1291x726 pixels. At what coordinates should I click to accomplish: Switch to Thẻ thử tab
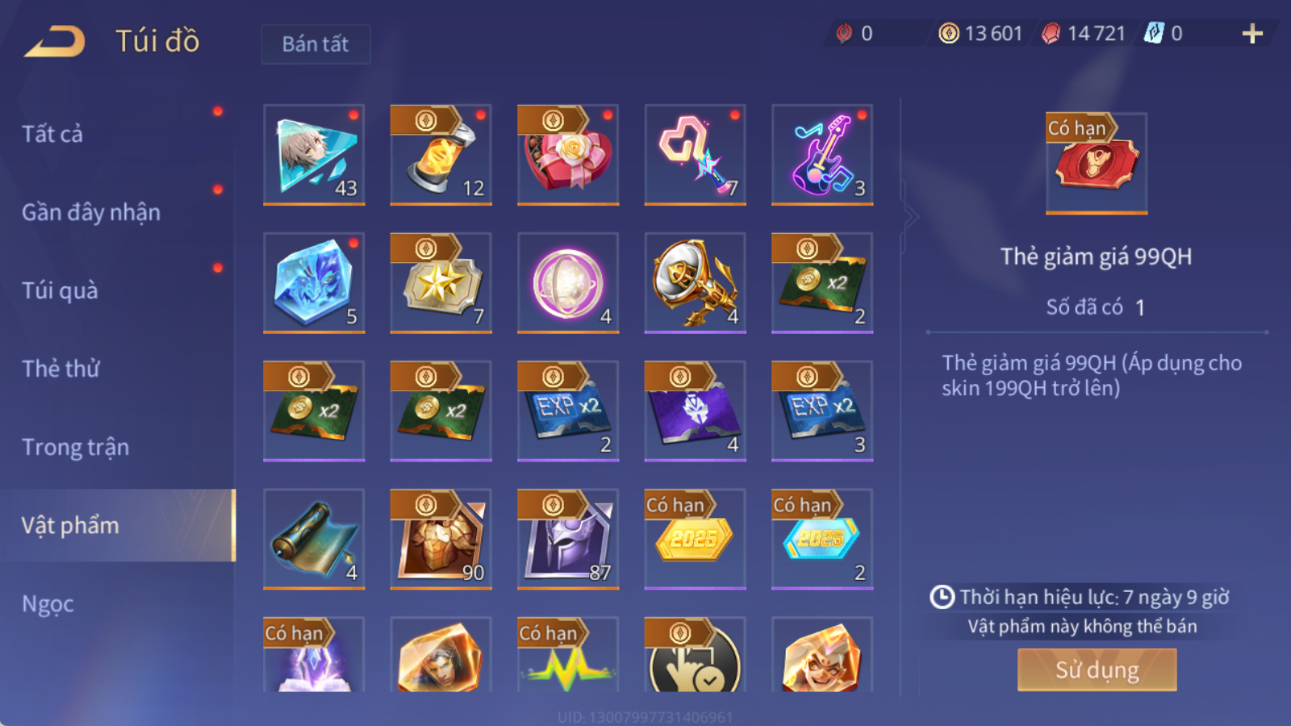pos(61,369)
